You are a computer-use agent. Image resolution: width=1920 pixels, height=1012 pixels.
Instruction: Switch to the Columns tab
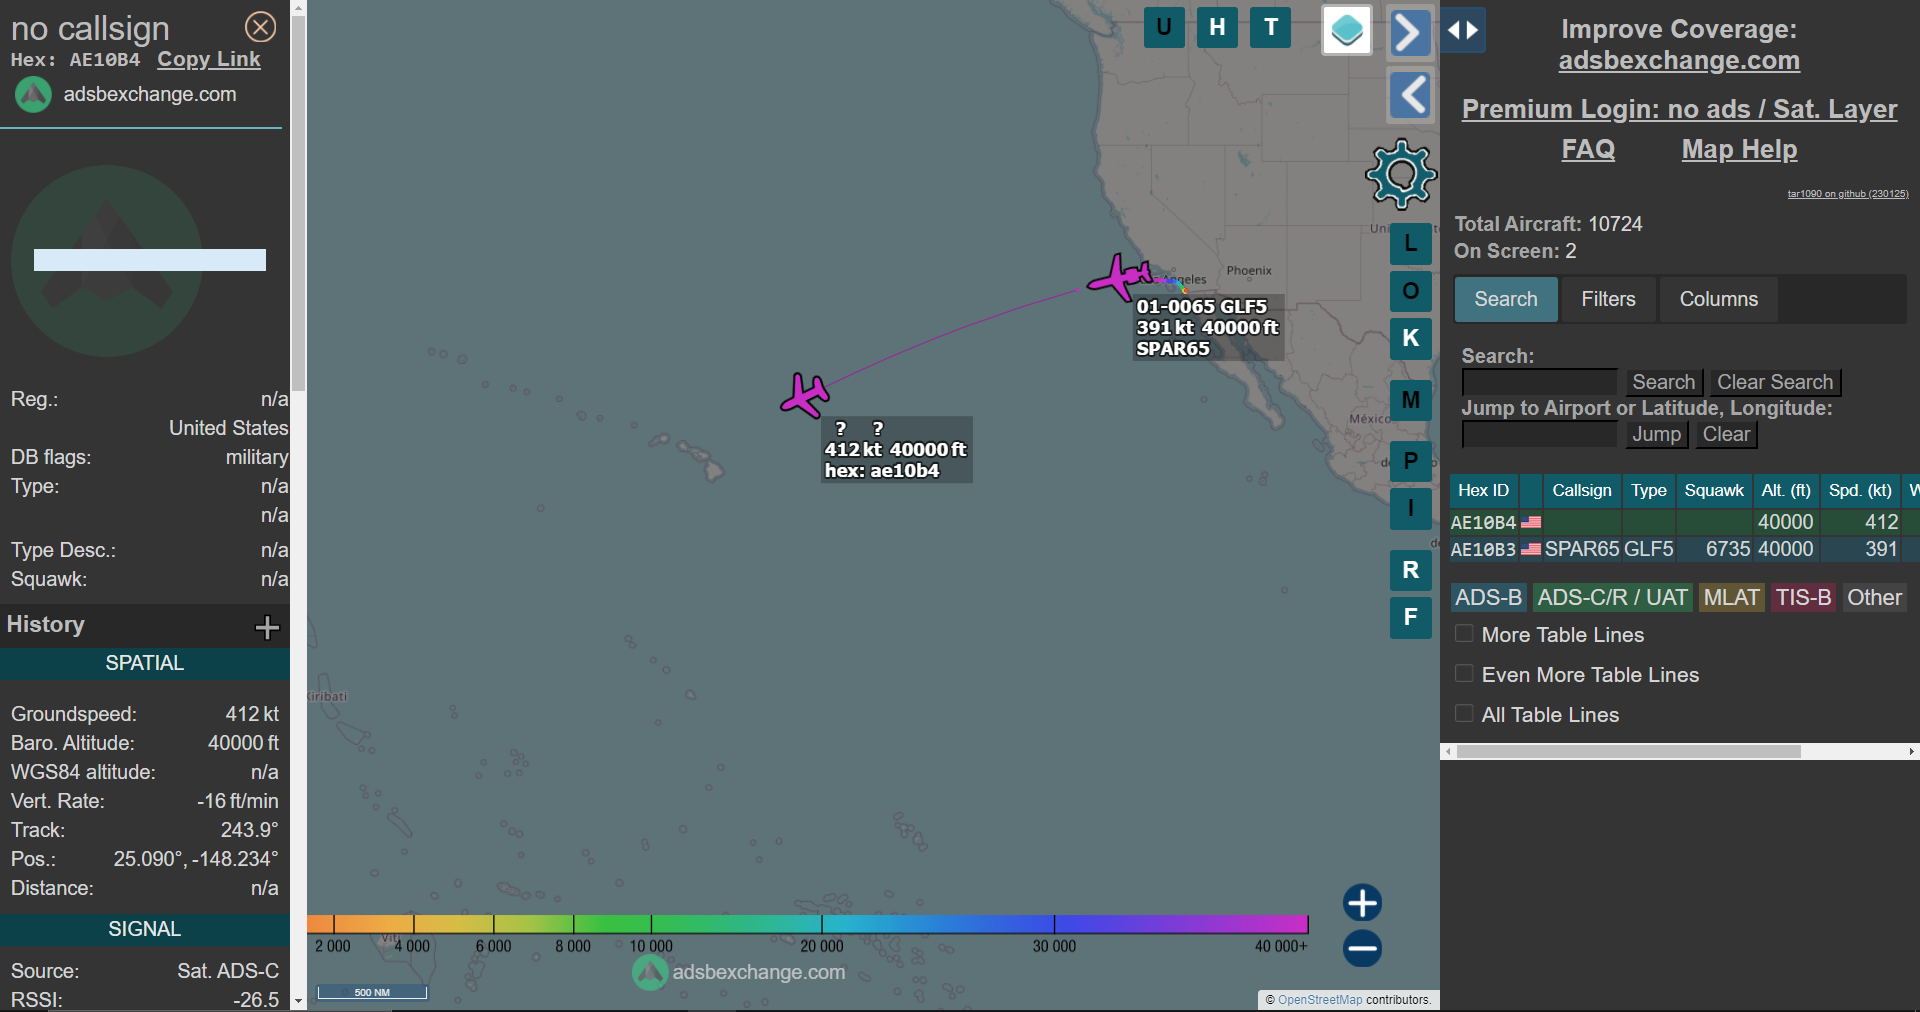click(1718, 299)
